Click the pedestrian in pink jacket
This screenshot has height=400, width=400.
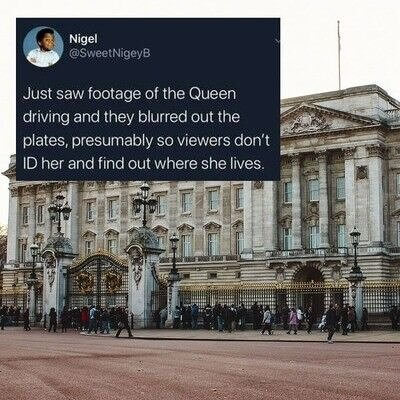pyautogui.click(x=293, y=321)
